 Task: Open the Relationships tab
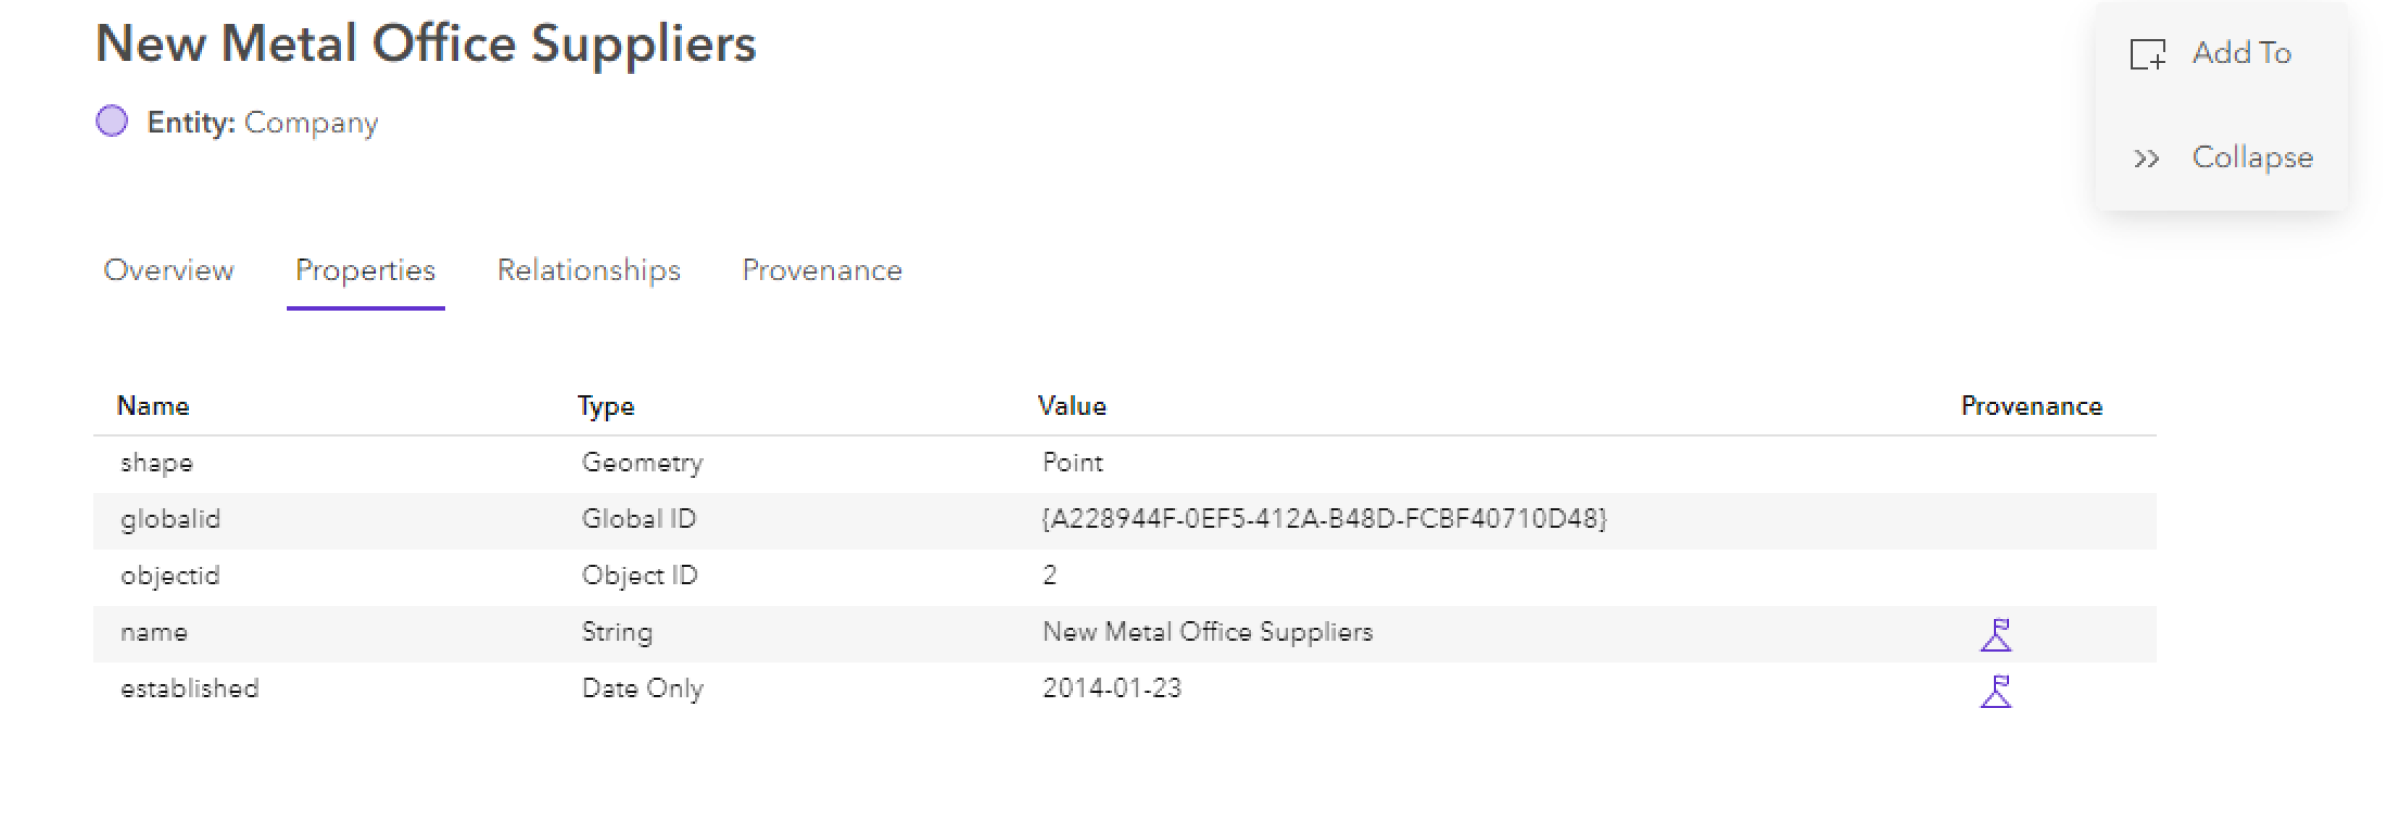[x=588, y=270]
